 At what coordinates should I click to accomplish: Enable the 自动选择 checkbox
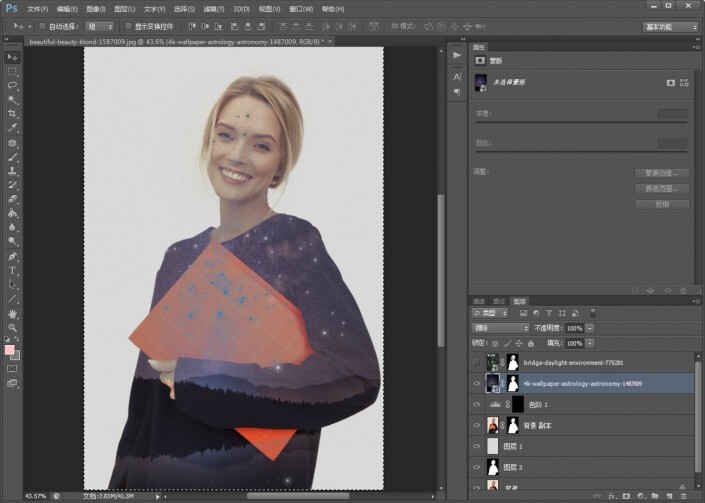pos(42,26)
